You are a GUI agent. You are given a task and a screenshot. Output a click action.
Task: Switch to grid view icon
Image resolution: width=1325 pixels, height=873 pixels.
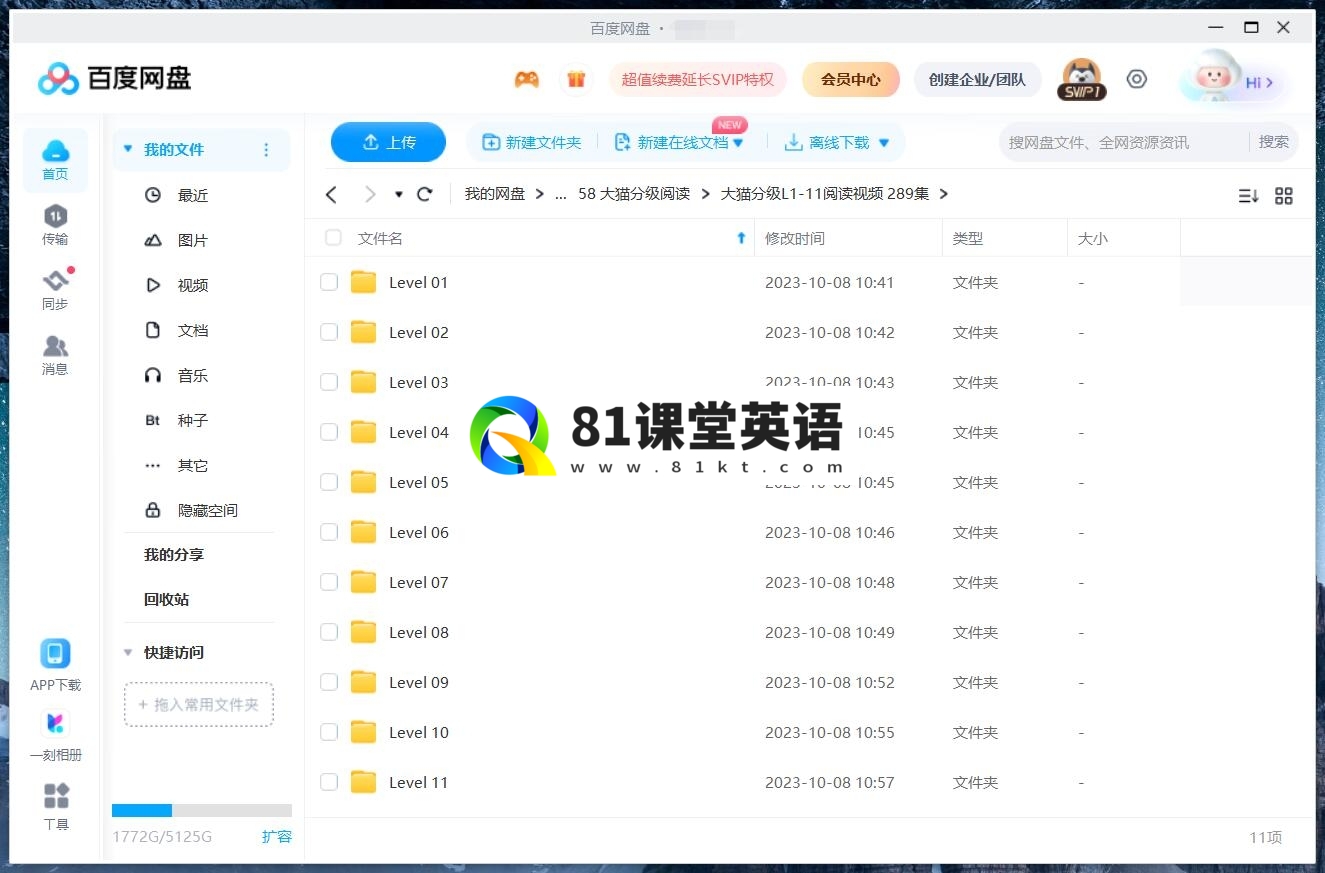(1284, 196)
